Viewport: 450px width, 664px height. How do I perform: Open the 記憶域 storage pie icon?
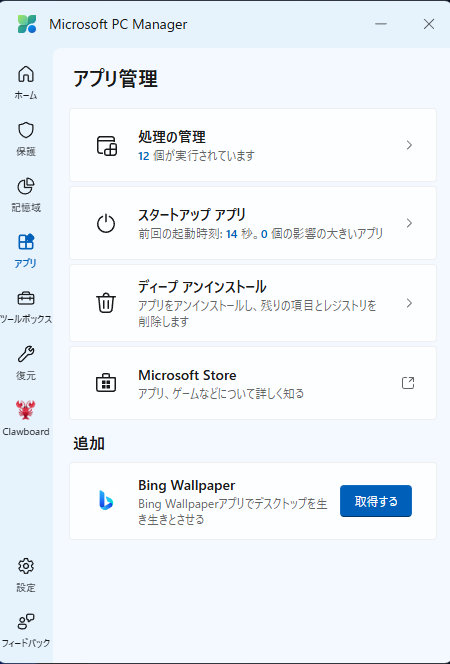[x=26, y=186]
